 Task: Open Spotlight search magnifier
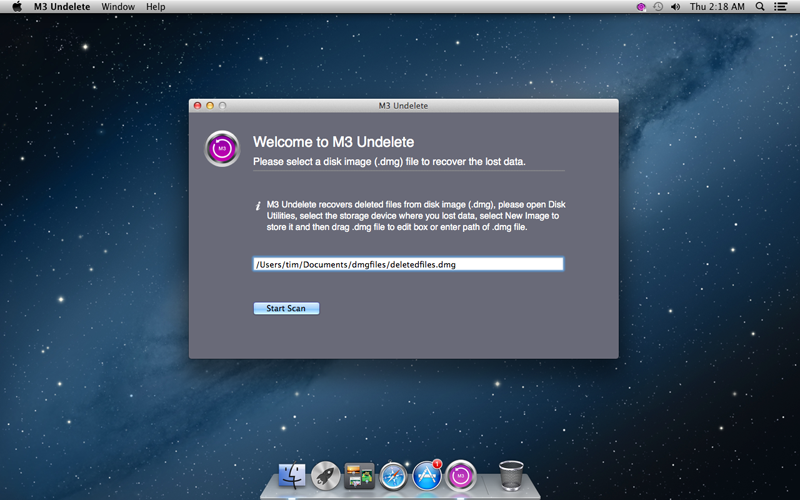760,7
